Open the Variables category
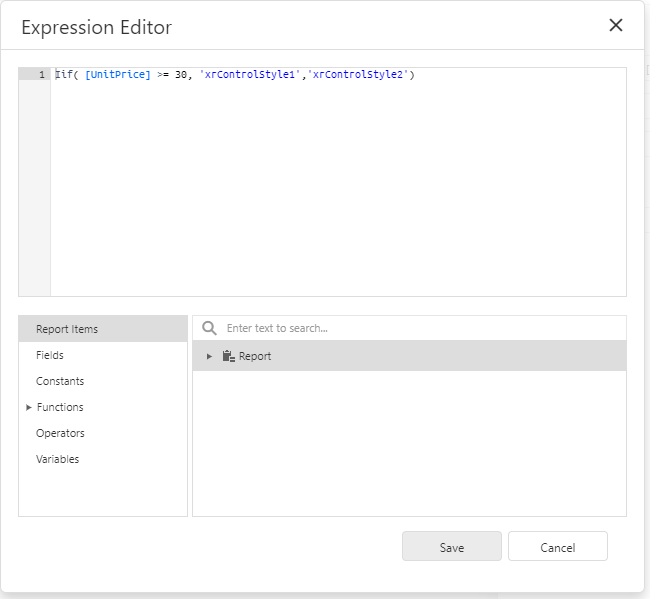 coord(57,459)
